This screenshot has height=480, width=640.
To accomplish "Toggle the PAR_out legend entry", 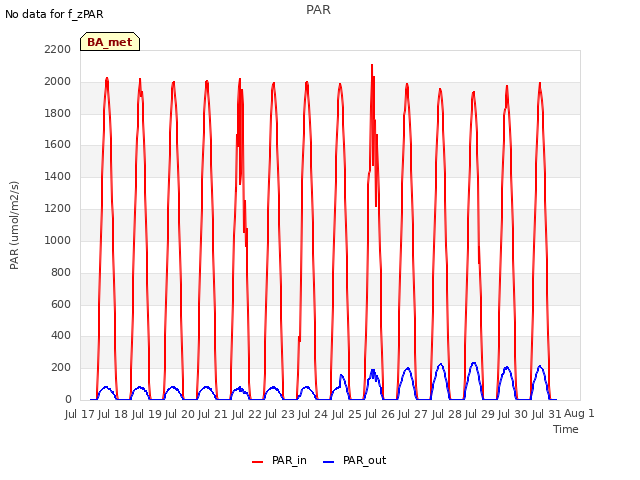I will click(x=354, y=460).
